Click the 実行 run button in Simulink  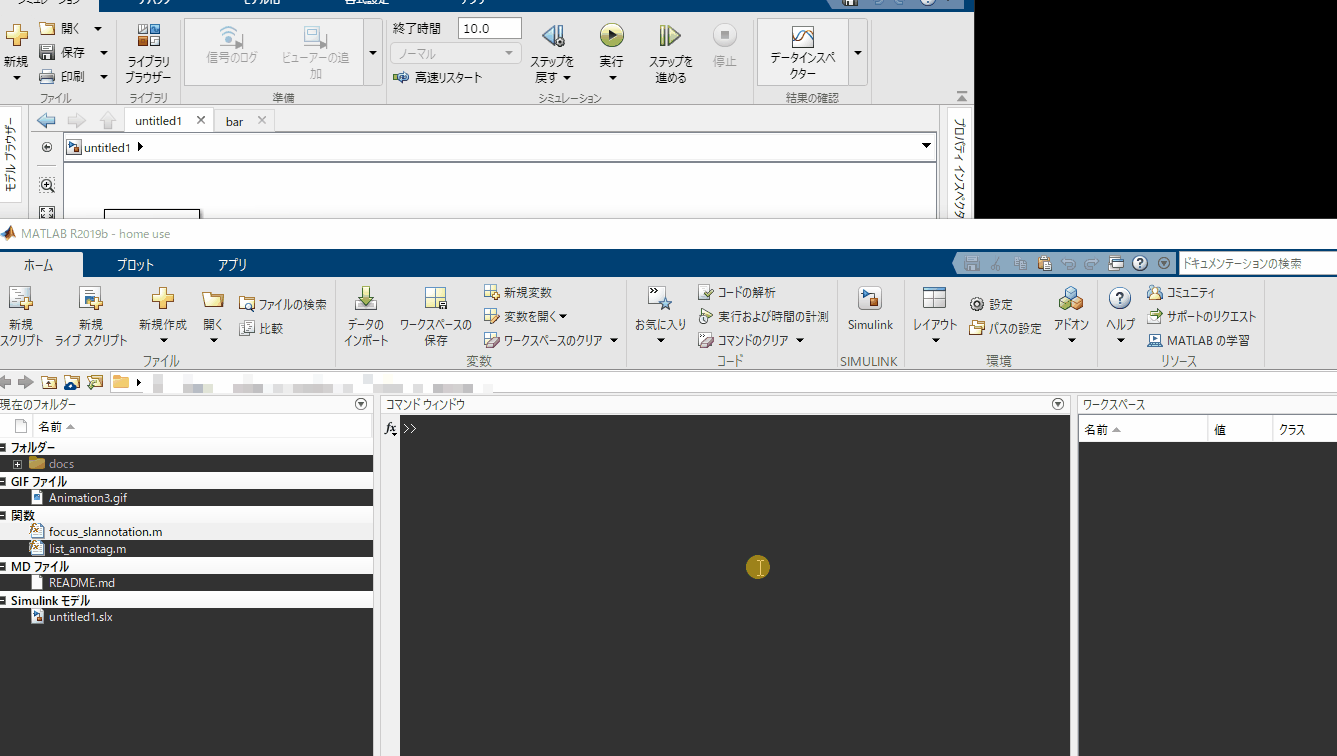[611, 36]
